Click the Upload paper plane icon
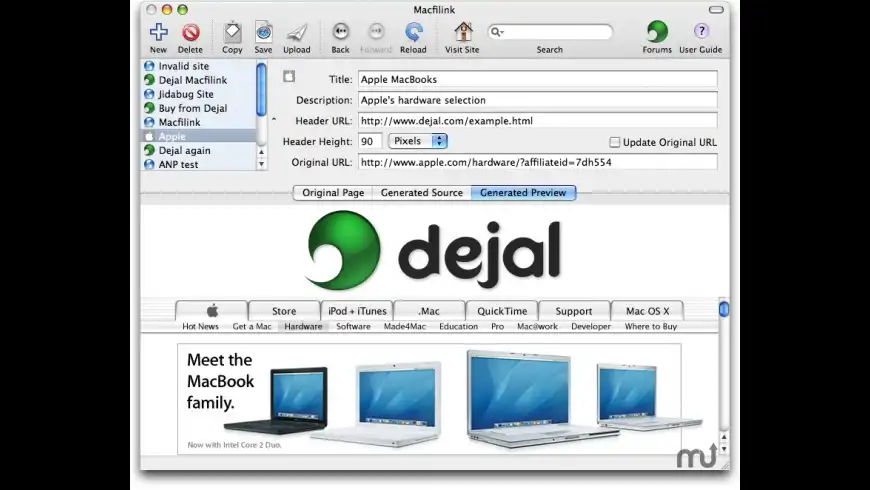Viewport: 870px width, 490px height. pyautogui.click(x=297, y=32)
